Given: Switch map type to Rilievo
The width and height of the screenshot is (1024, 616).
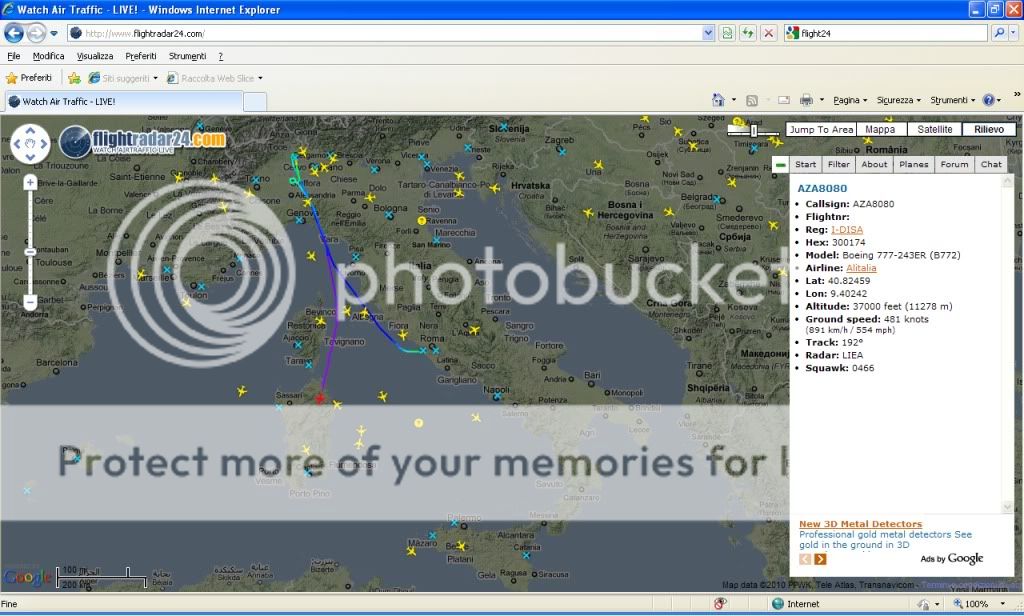Looking at the screenshot, I should tap(989, 129).
